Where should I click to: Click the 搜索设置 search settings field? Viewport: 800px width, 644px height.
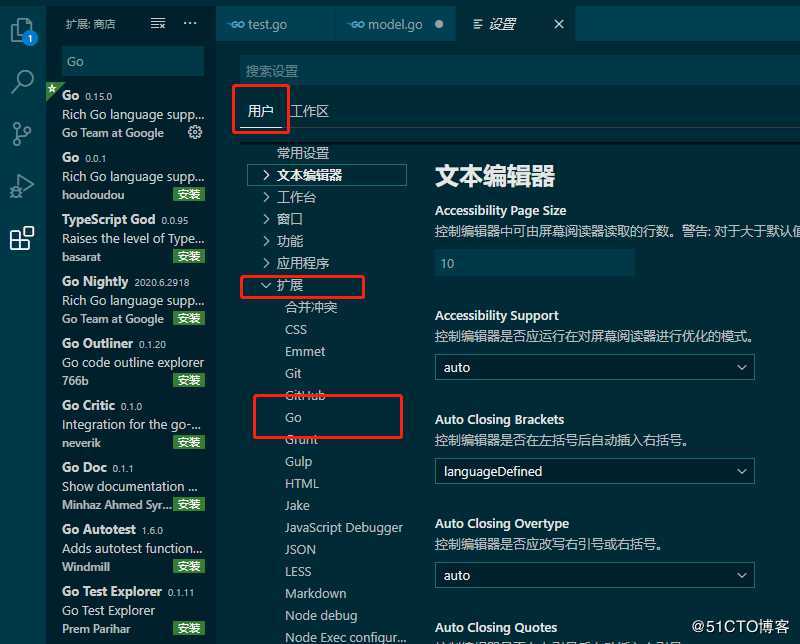(x=519, y=71)
